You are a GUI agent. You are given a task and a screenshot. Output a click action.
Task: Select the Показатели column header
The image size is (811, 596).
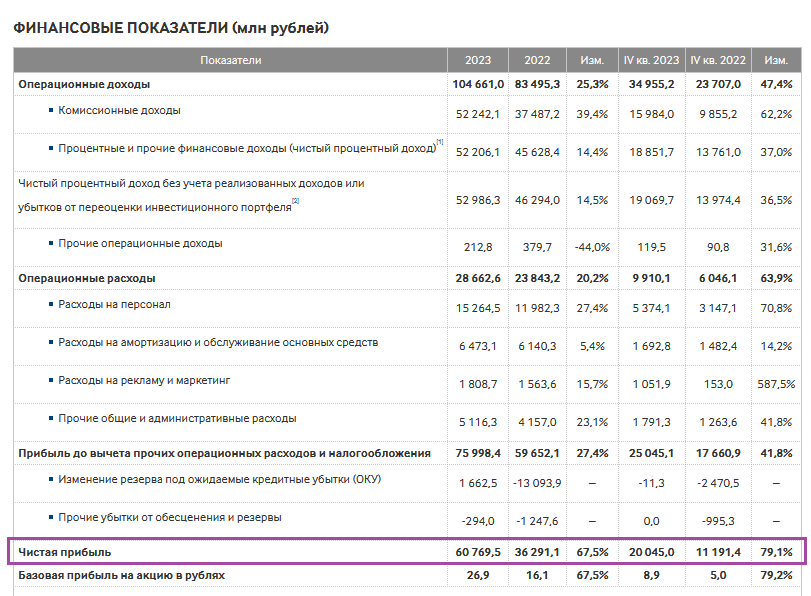click(x=231, y=60)
